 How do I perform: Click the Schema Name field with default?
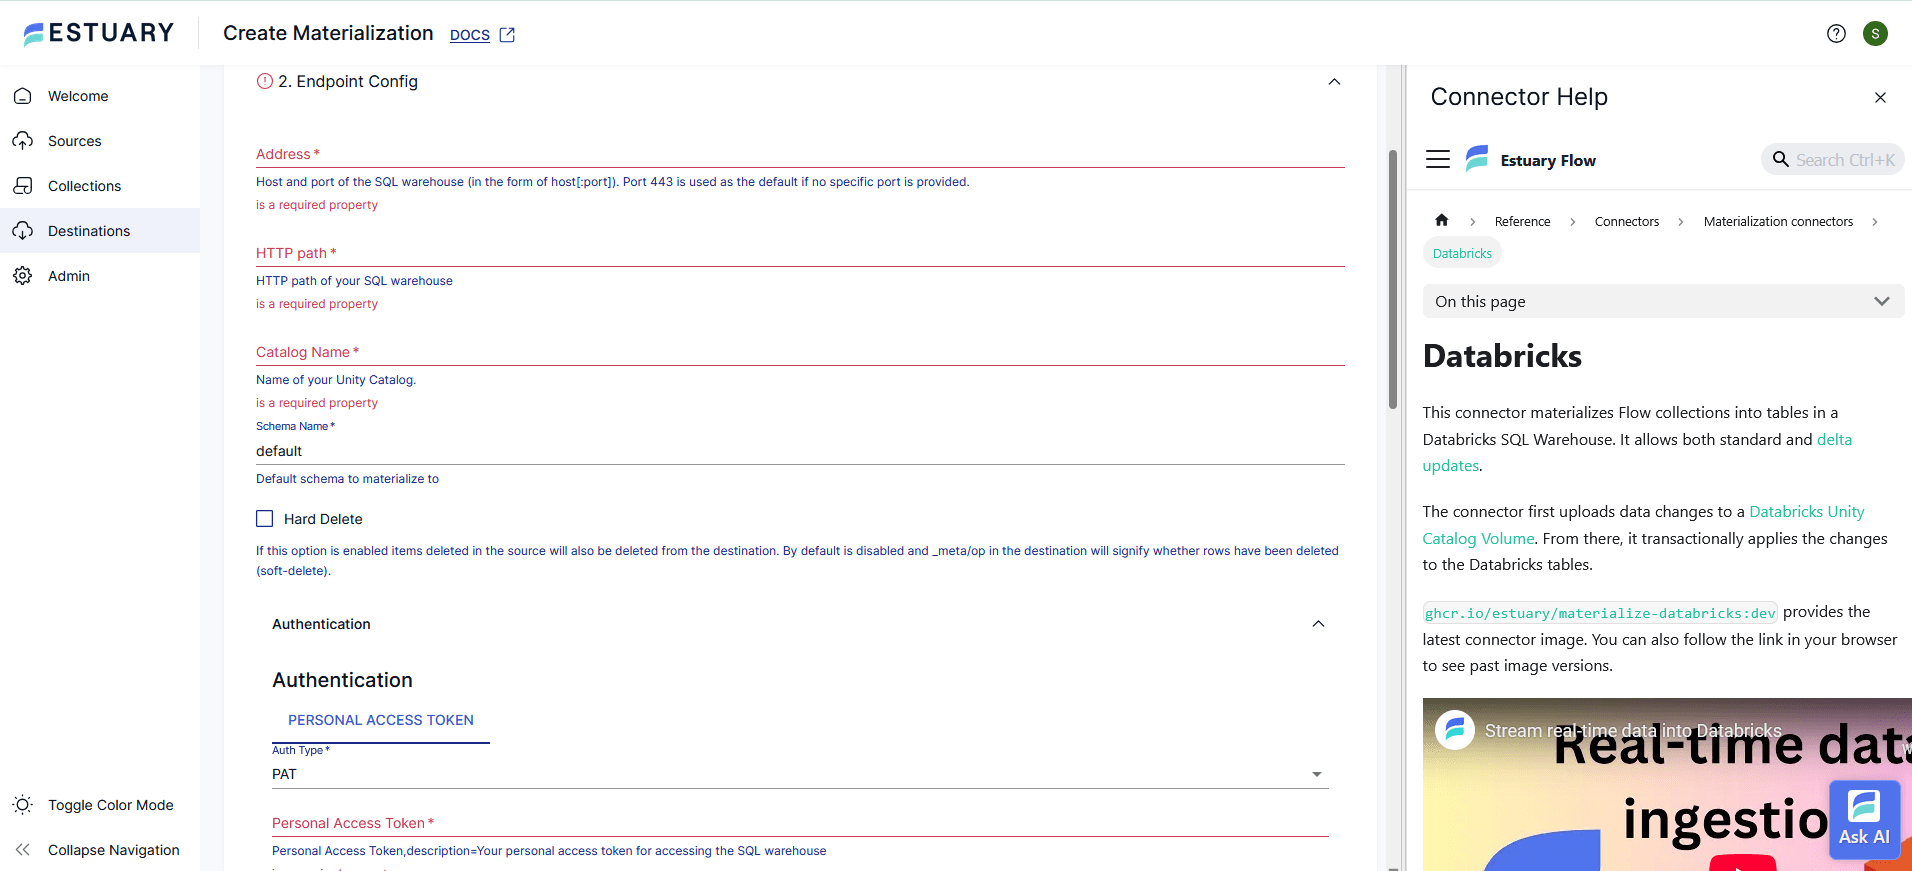coord(800,451)
